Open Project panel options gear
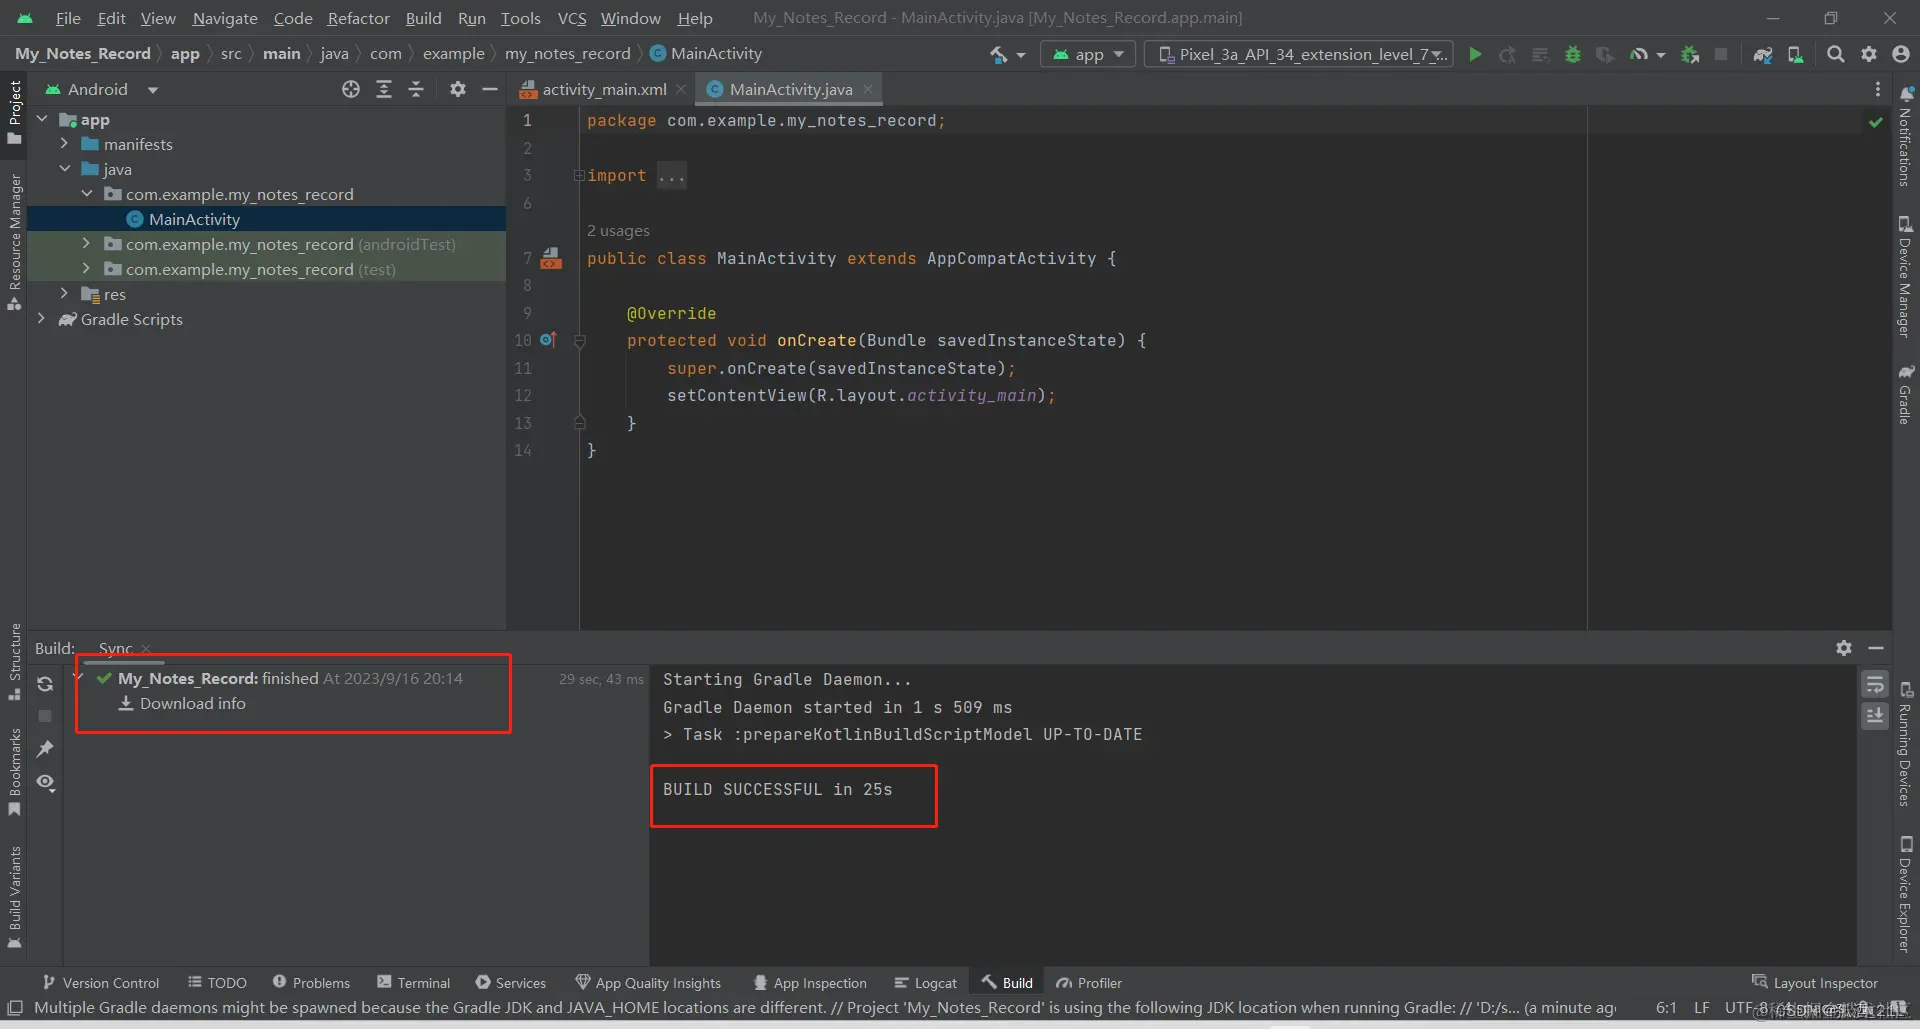 pyautogui.click(x=458, y=89)
